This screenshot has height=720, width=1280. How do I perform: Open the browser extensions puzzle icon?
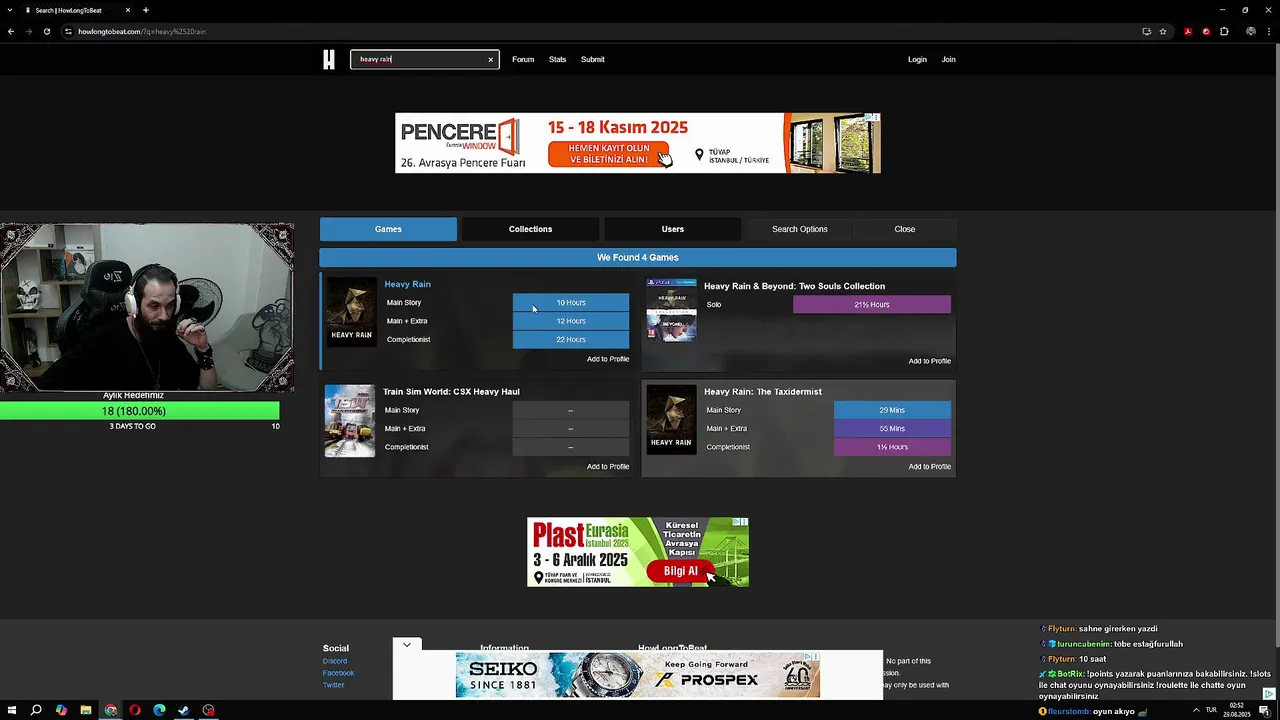(1224, 31)
